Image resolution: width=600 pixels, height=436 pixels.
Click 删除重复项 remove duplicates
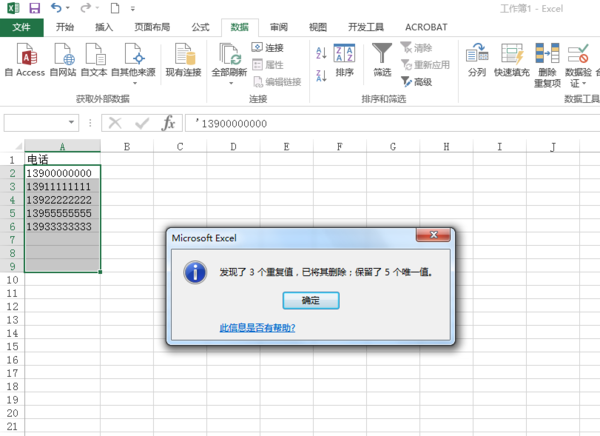547,65
